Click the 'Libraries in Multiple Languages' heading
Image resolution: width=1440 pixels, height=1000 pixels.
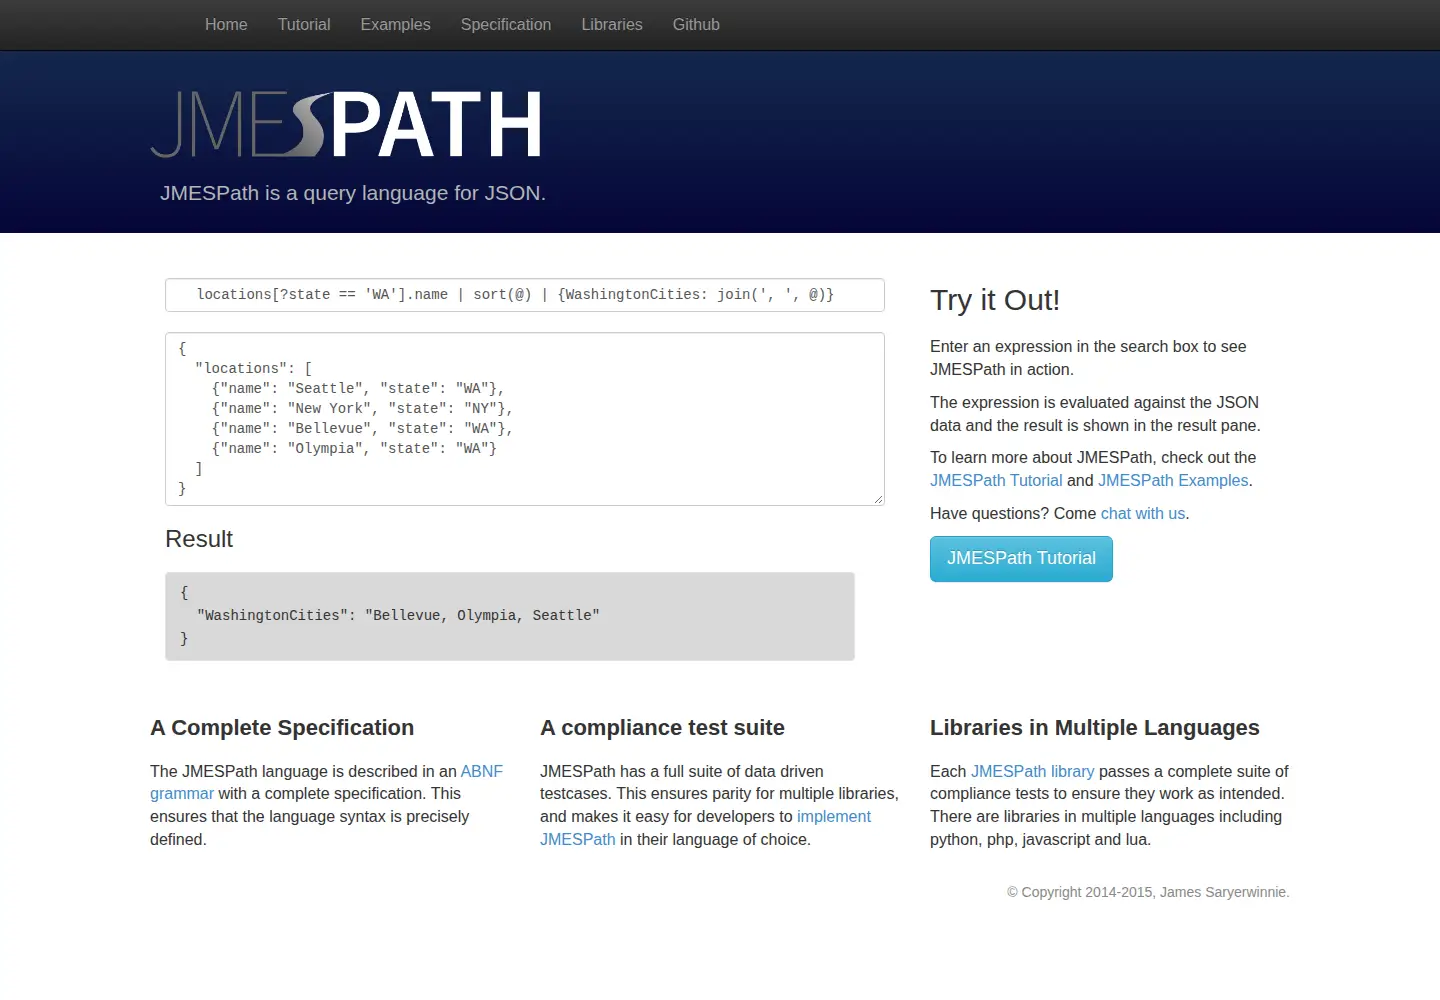tap(1095, 728)
